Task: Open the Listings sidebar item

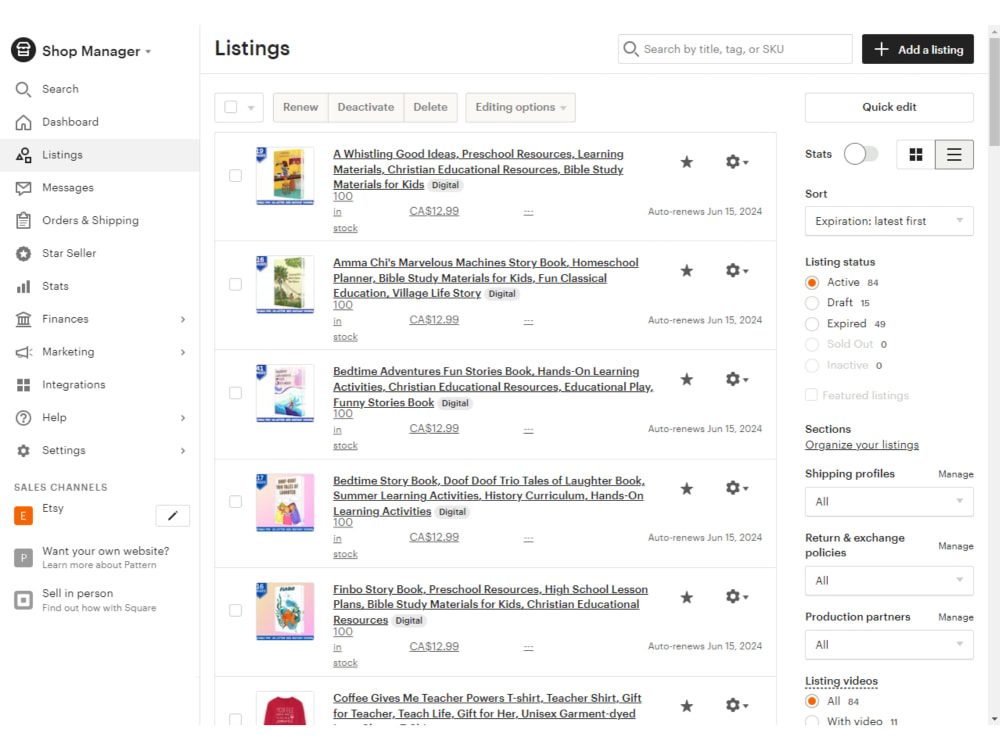Action: click(x=99, y=155)
